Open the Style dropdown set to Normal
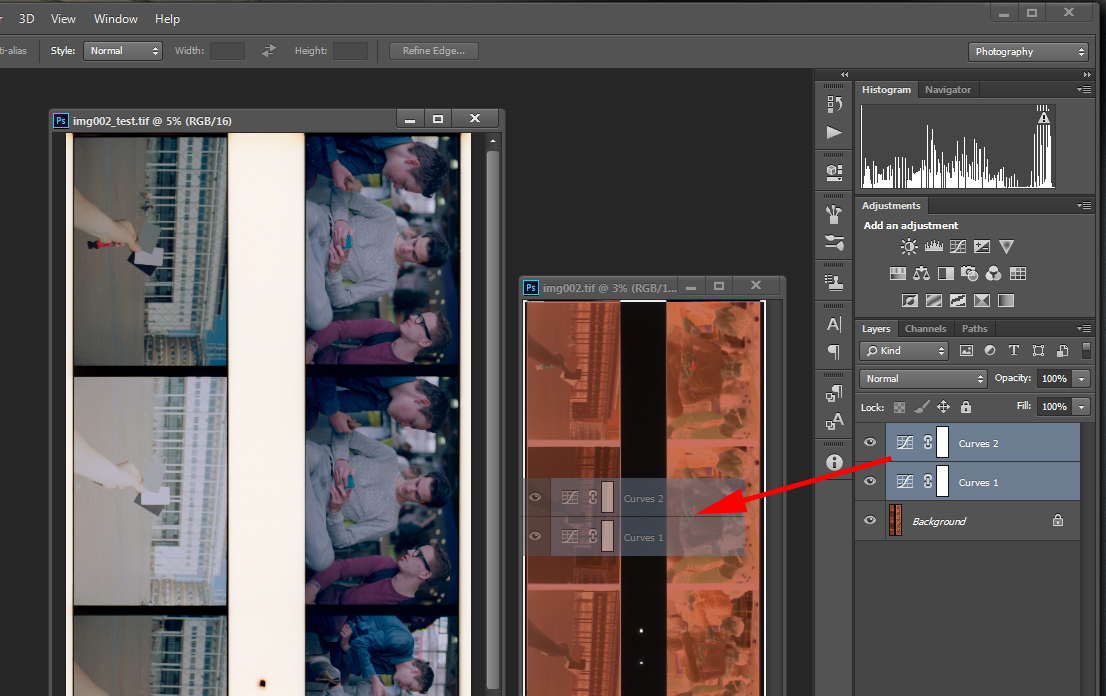 tap(123, 51)
